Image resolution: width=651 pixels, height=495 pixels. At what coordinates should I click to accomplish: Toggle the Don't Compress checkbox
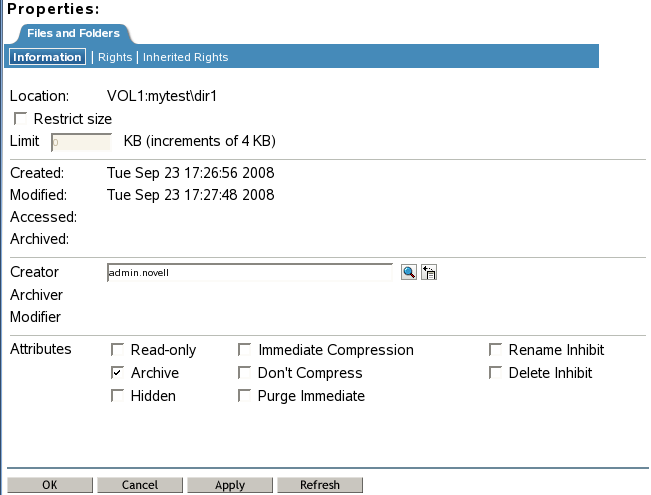tap(245, 373)
